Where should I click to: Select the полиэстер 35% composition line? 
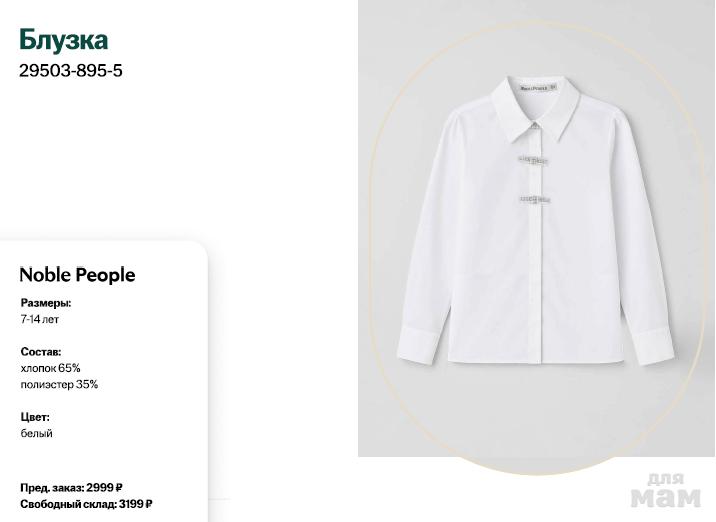click(59, 385)
